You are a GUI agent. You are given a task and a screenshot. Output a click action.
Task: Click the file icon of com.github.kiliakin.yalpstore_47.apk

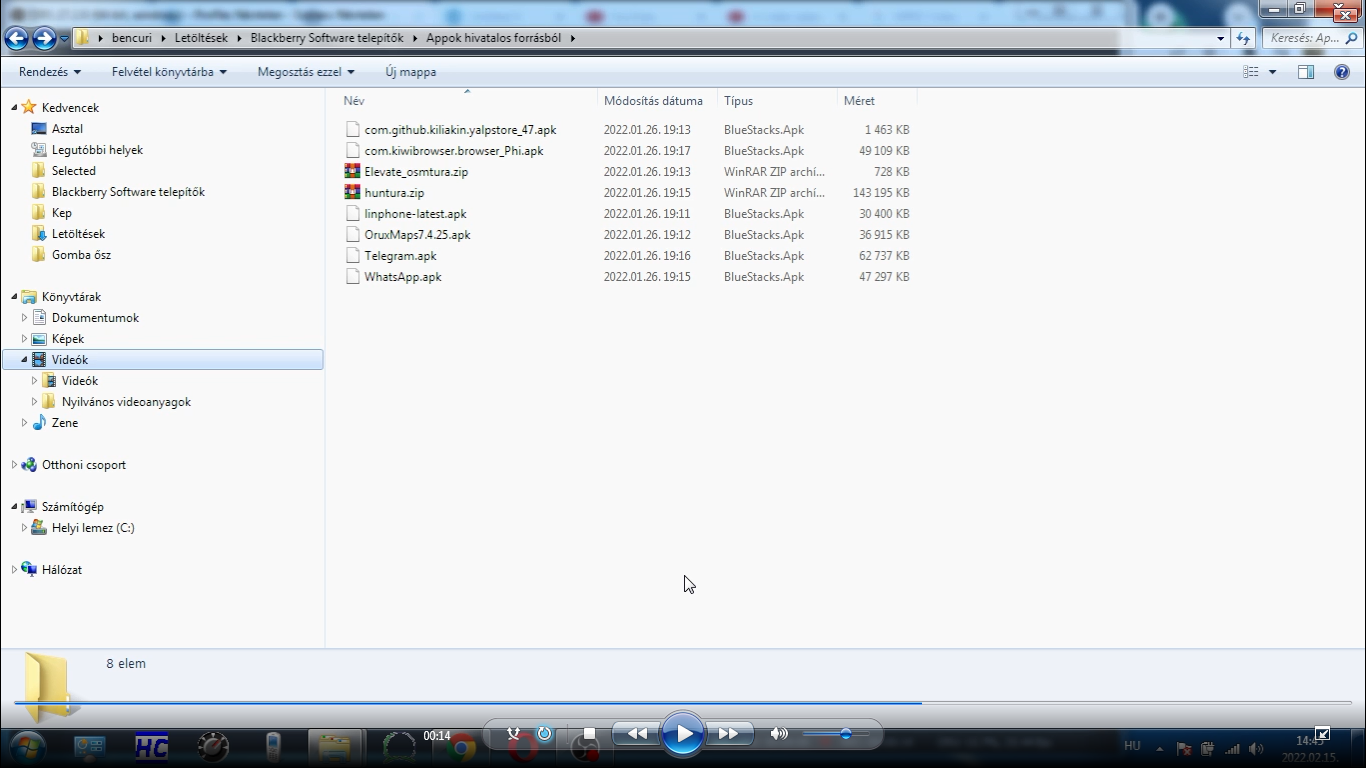pyautogui.click(x=352, y=130)
